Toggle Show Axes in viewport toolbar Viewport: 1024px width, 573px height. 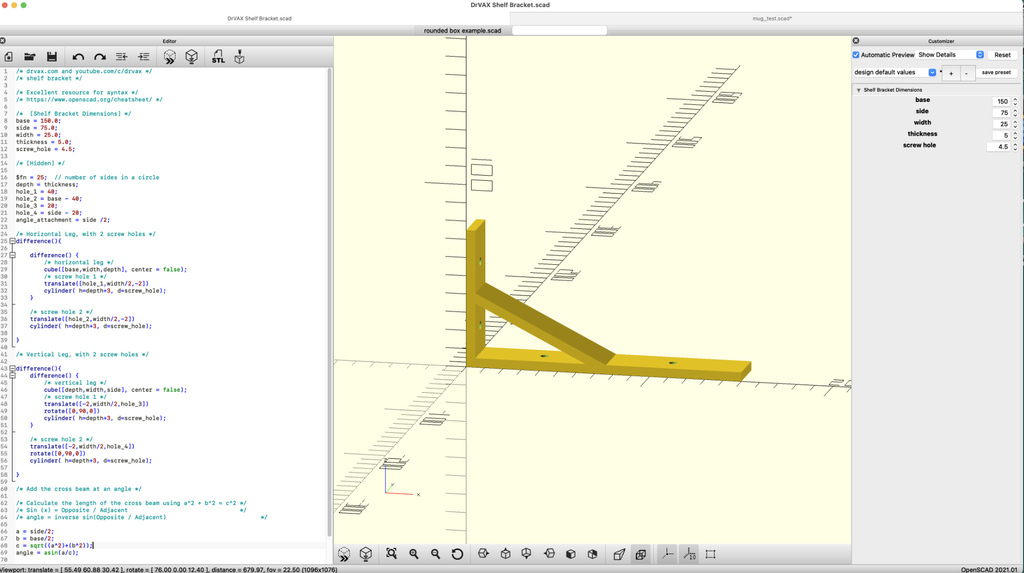click(667, 554)
